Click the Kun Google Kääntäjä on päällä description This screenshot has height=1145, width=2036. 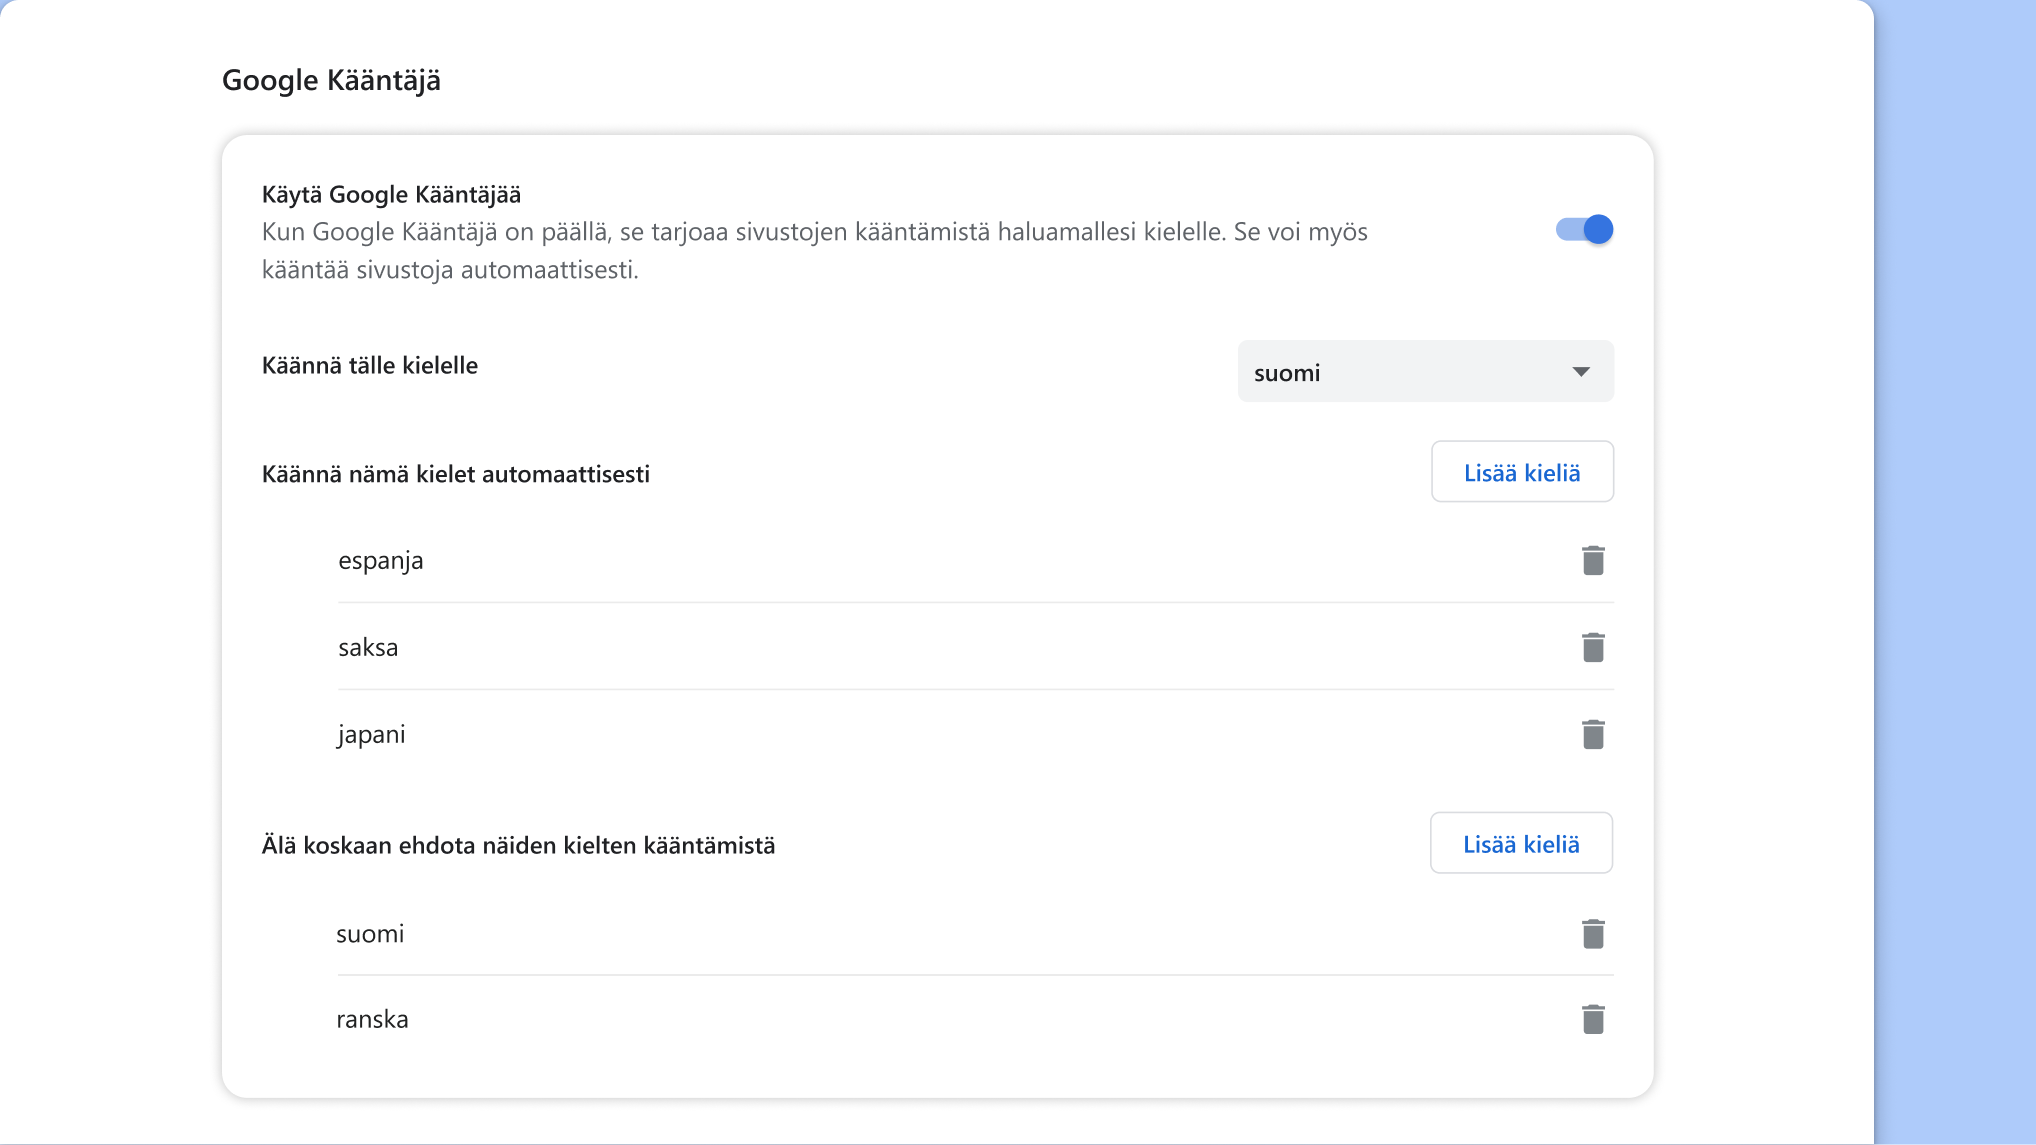[815, 250]
